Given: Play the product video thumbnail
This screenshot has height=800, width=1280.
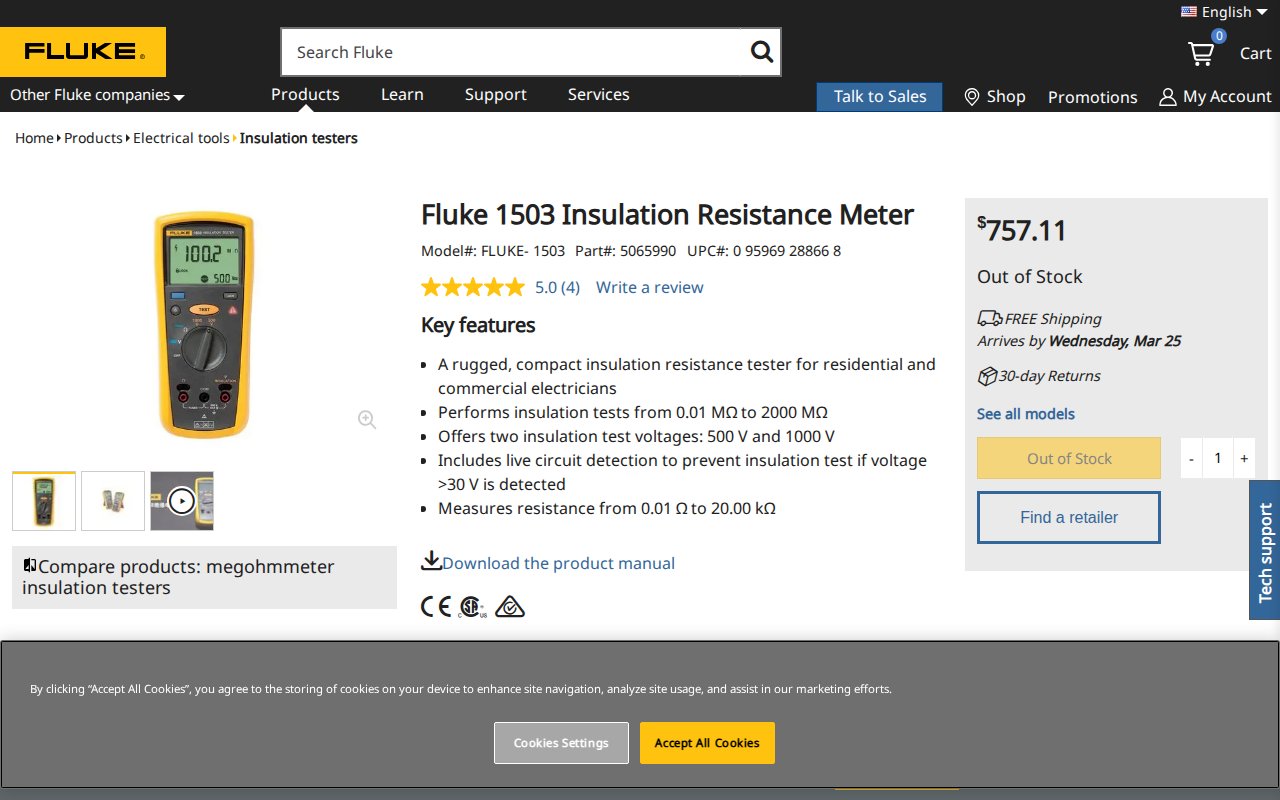Looking at the screenshot, I should [x=182, y=501].
